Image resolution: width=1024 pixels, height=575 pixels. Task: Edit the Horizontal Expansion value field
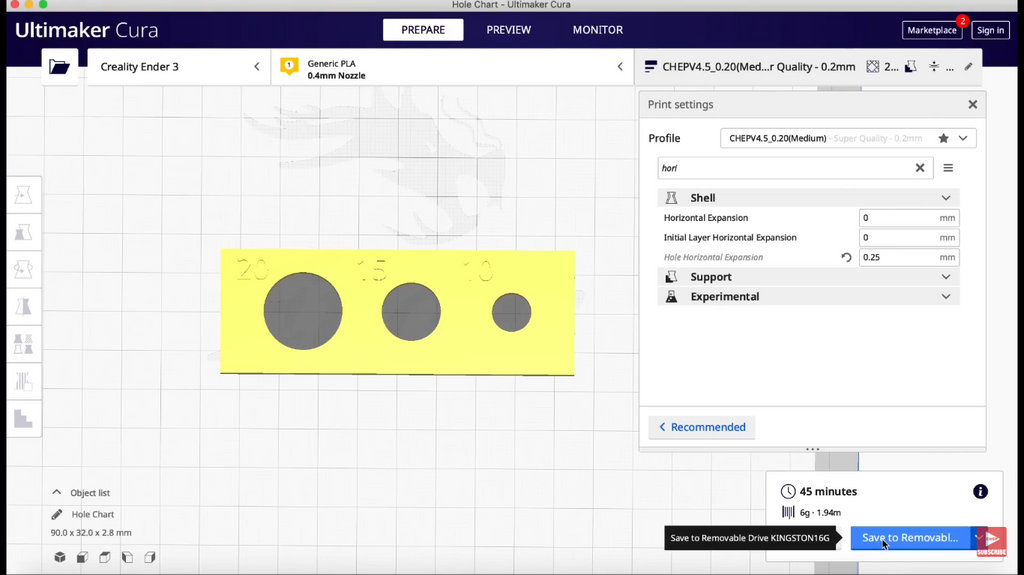click(x=909, y=218)
